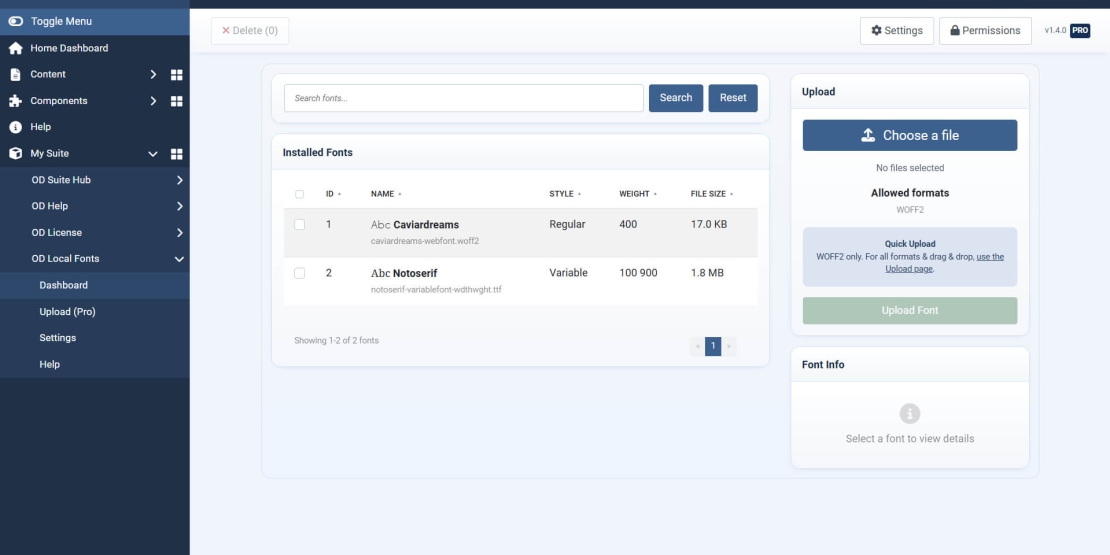Collapse OD Local Fonts chevron

[x=180, y=259]
